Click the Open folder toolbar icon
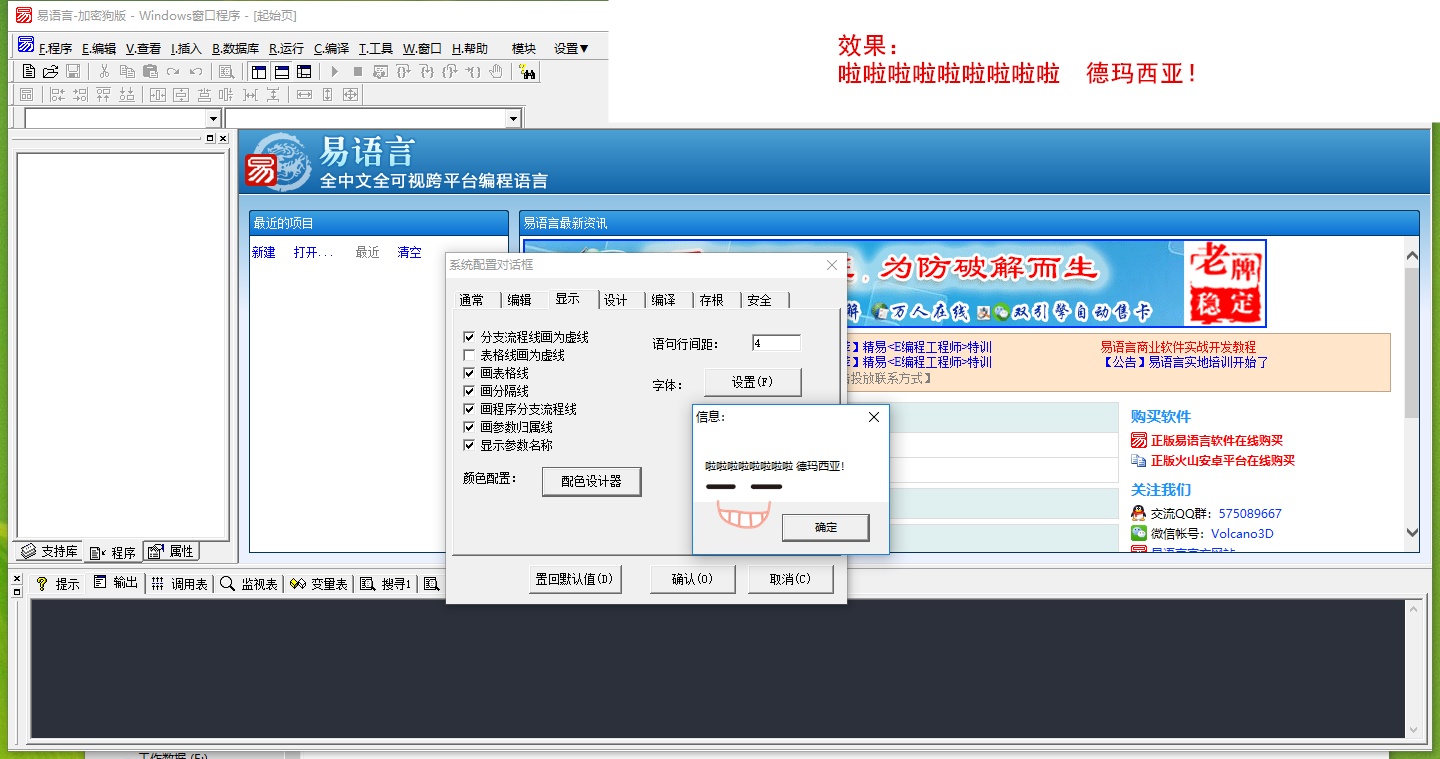Viewport: 1440px width, 759px height. click(x=51, y=72)
